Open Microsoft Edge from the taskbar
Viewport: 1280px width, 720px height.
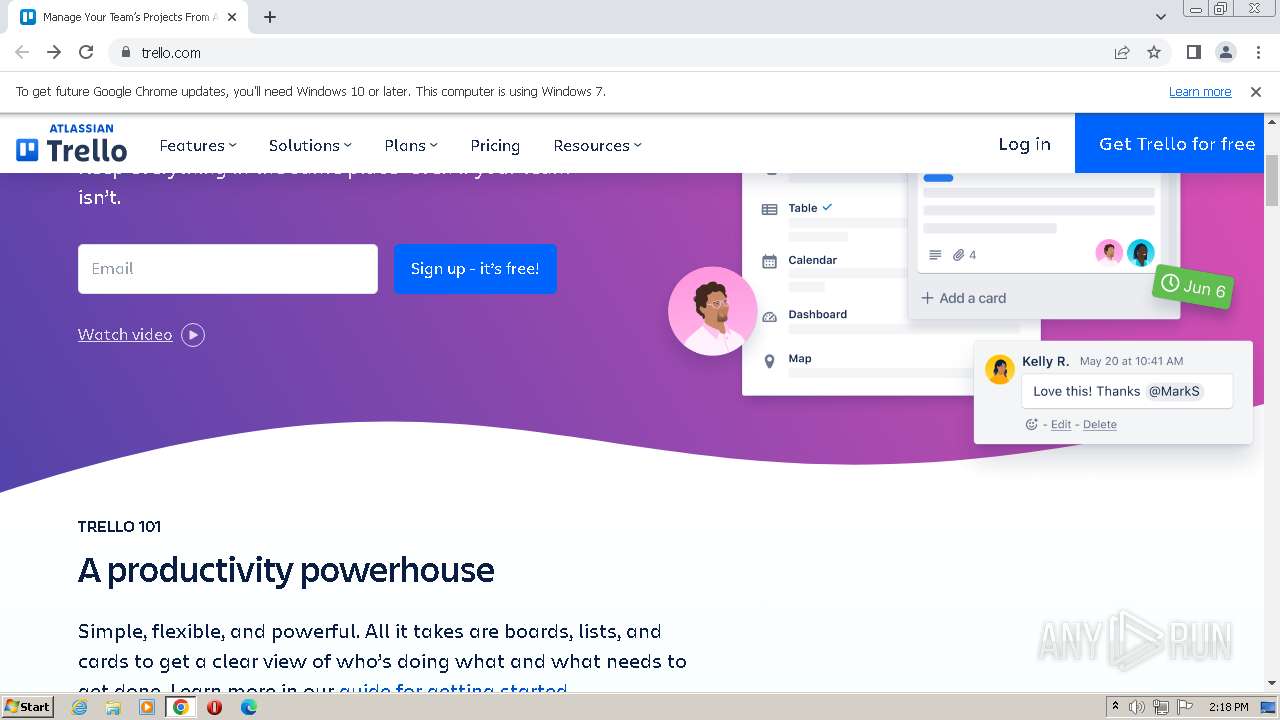pos(248,707)
